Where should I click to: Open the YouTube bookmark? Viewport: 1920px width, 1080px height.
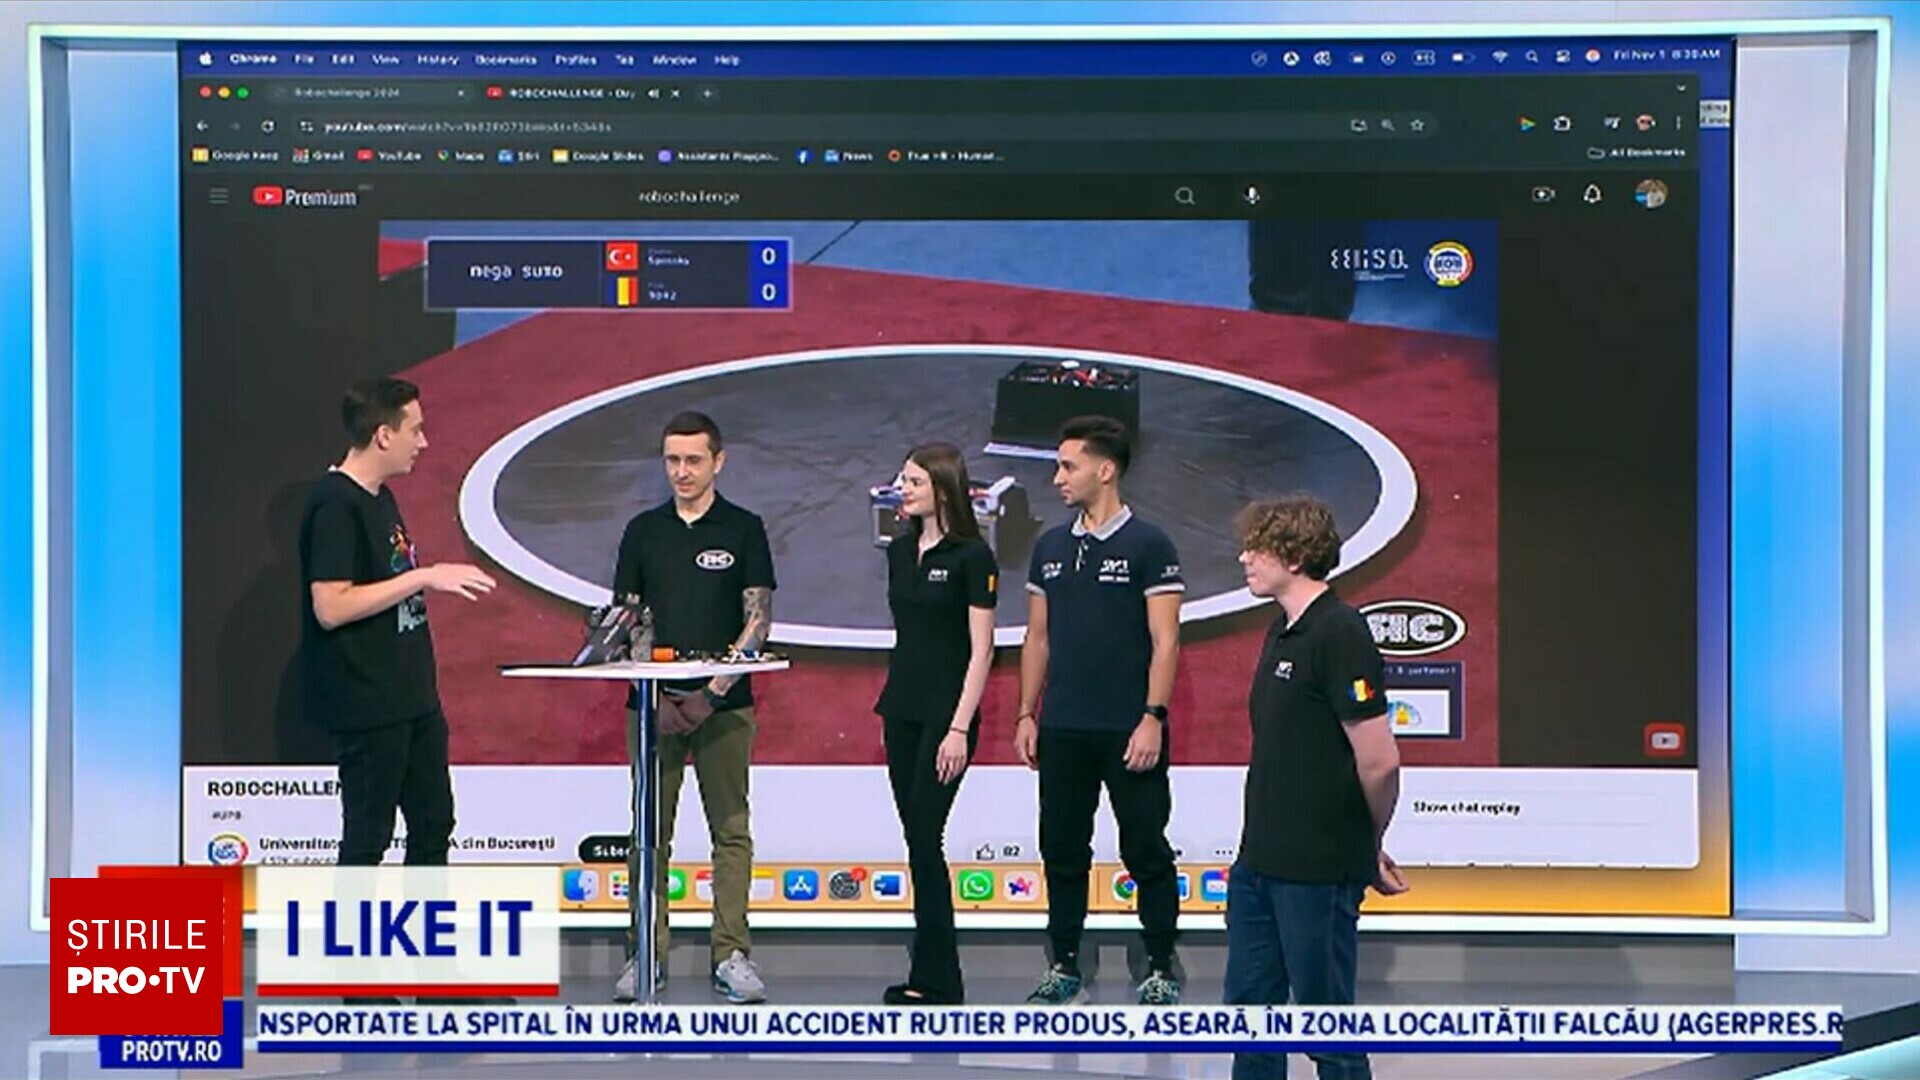tap(389, 155)
